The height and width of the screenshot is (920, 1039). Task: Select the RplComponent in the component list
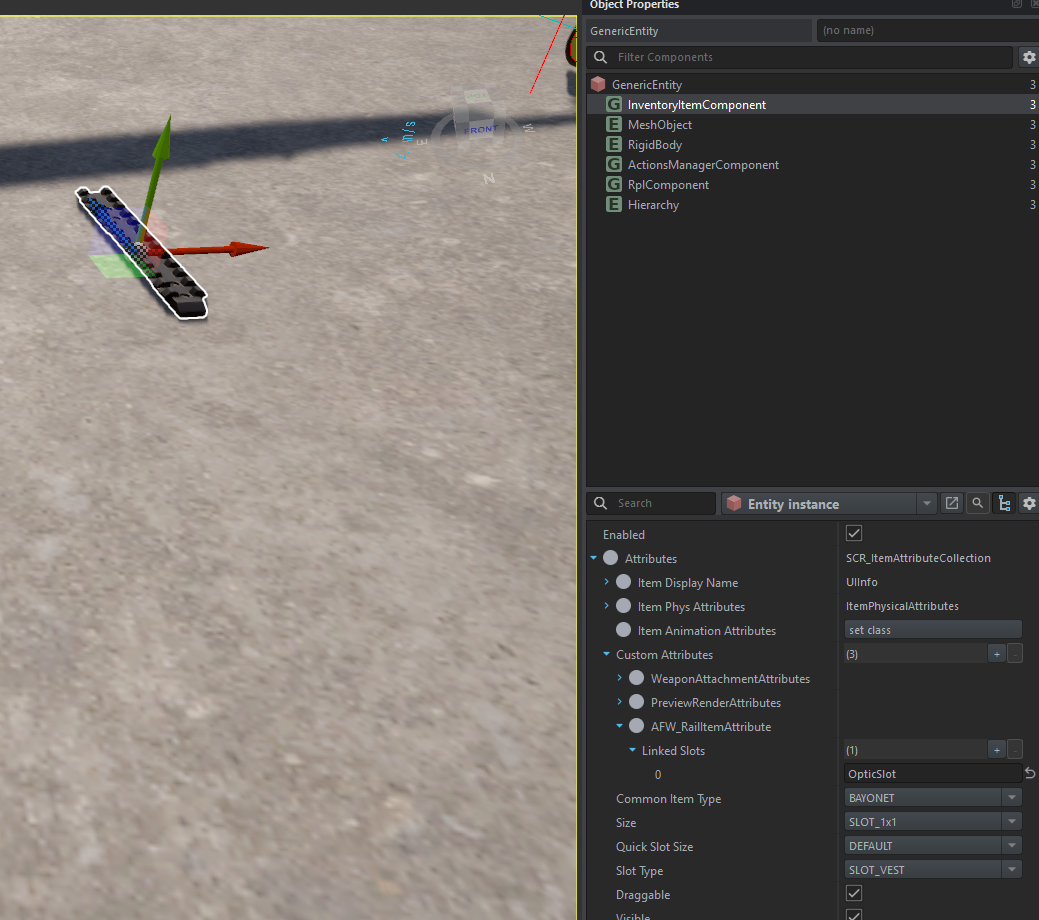coord(668,185)
